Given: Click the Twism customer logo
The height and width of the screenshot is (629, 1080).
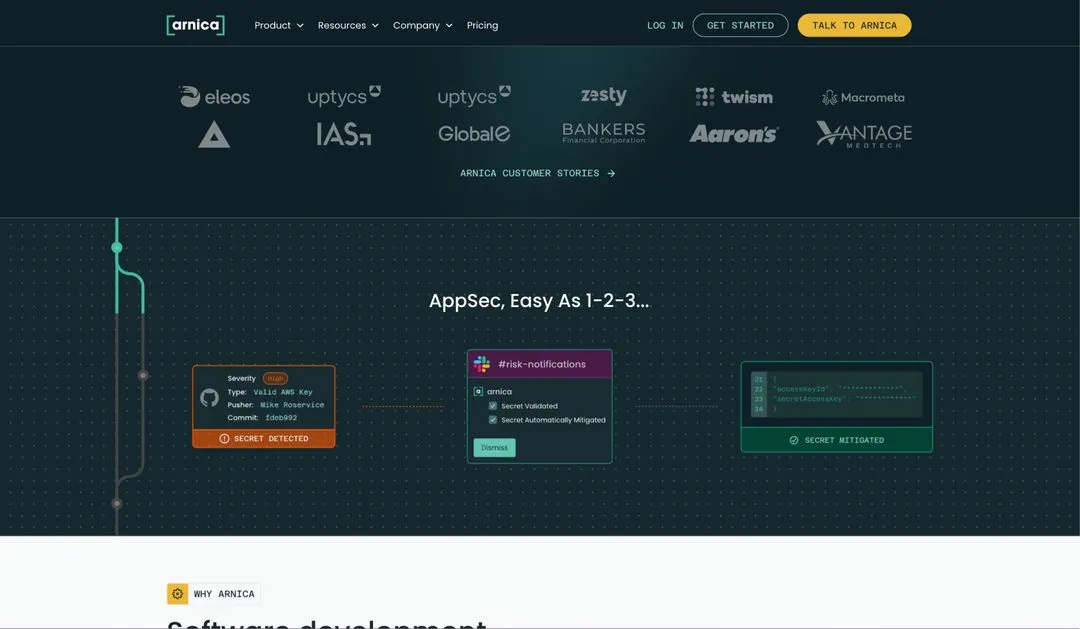Looking at the screenshot, I should click(734, 97).
